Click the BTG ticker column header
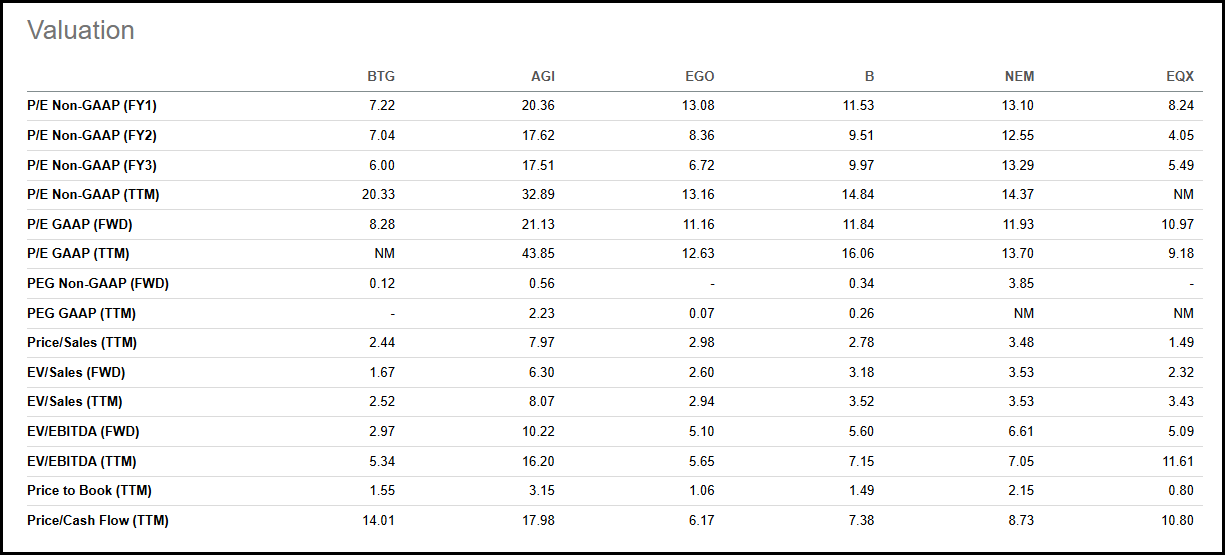This screenshot has height=555, width=1225. (381, 77)
